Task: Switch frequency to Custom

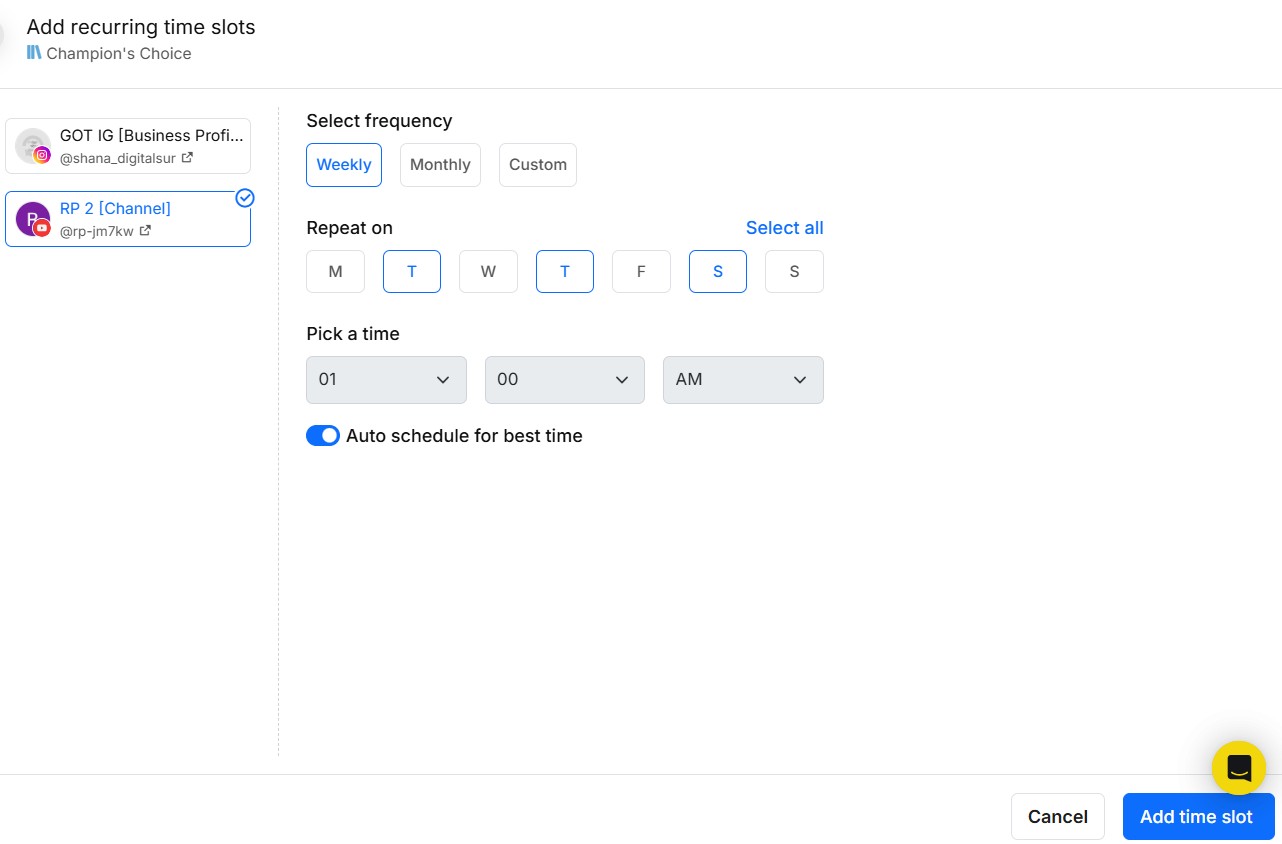Action: point(537,164)
